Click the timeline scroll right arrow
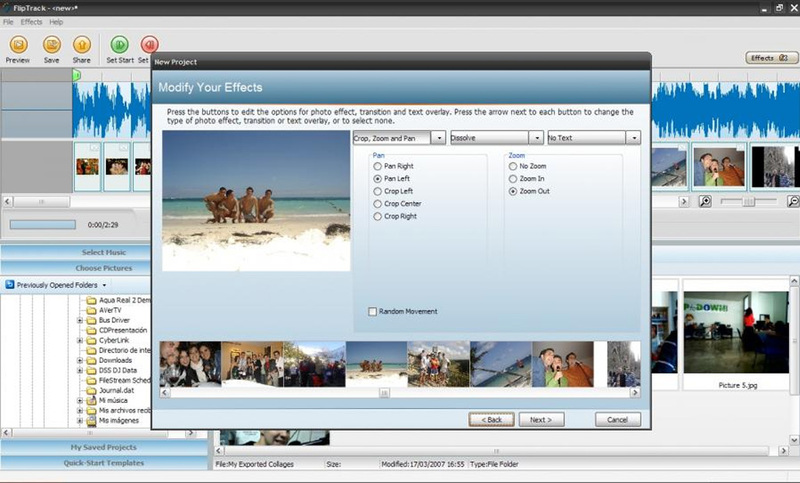 684,201
